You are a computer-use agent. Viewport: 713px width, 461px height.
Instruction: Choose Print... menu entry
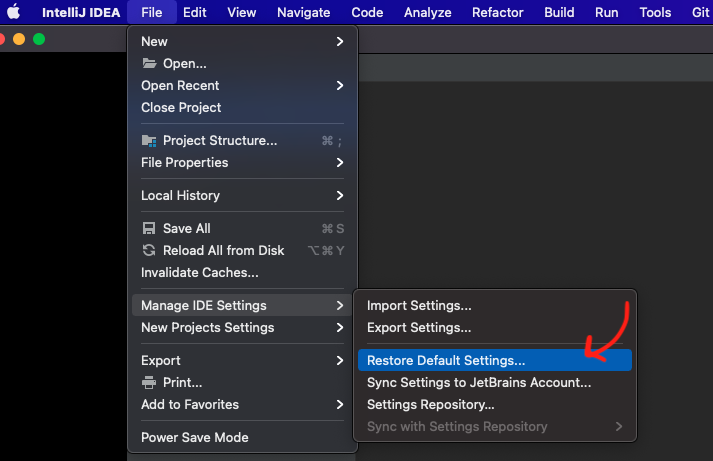(242, 382)
